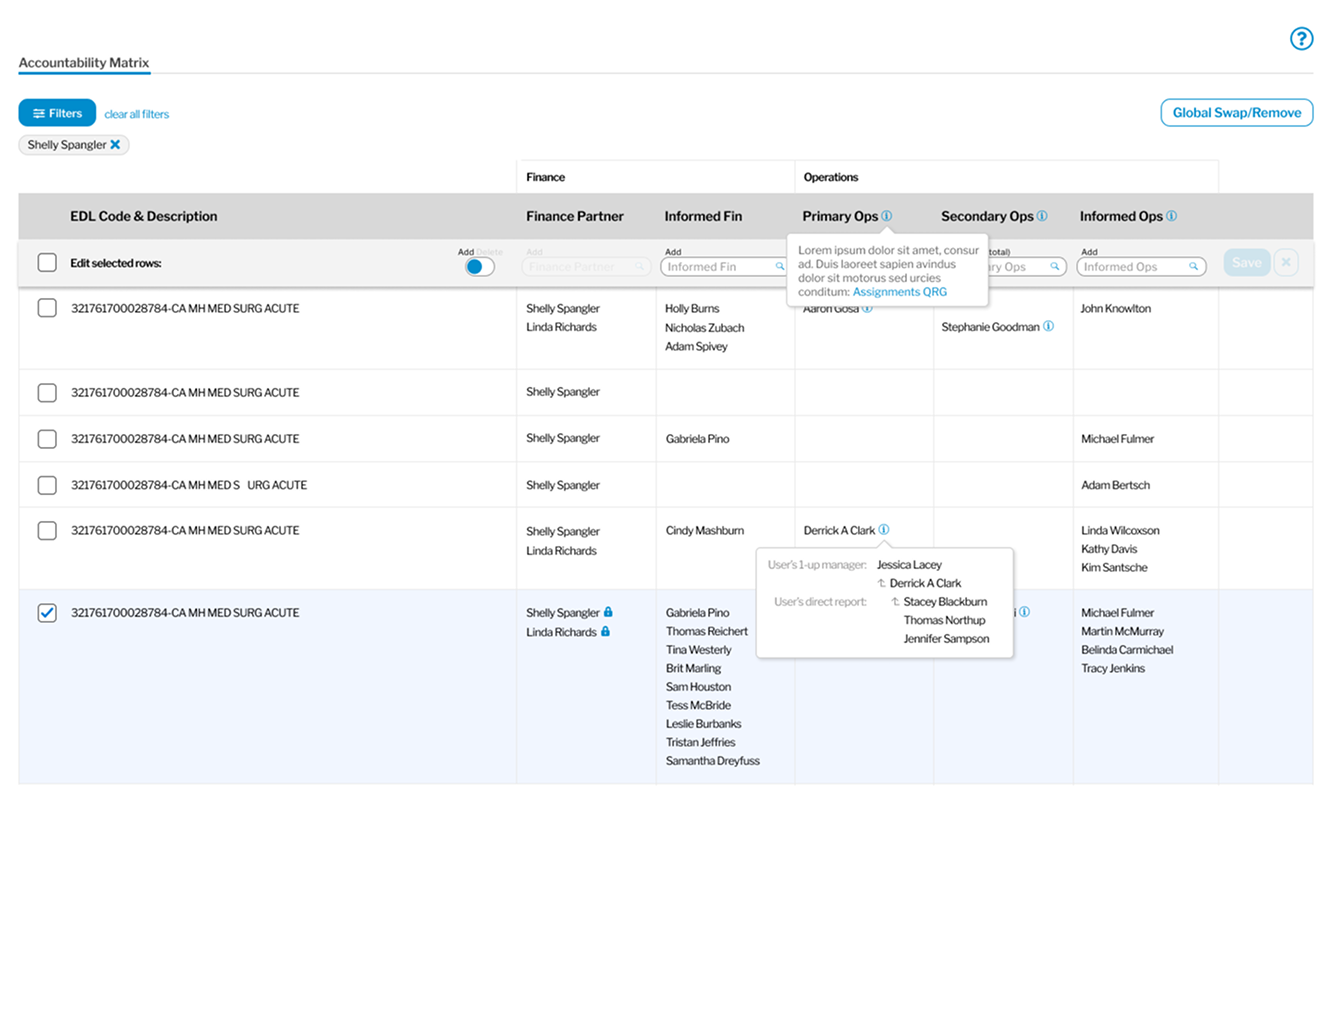This screenshot has width=1332, height=1017.
Task: Click the Global Swap/Remove button
Action: click(x=1236, y=113)
